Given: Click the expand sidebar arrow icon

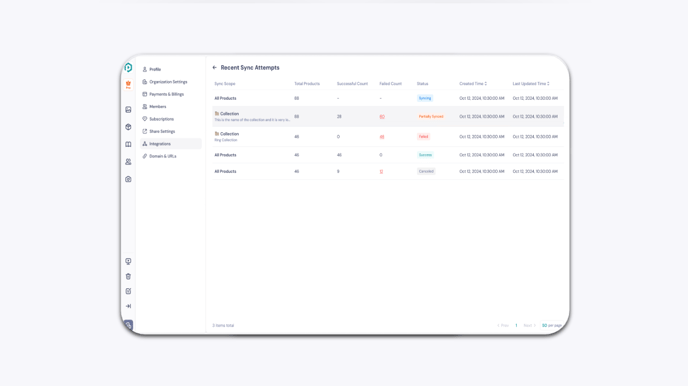Looking at the screenshot, I should pos(128,306).
